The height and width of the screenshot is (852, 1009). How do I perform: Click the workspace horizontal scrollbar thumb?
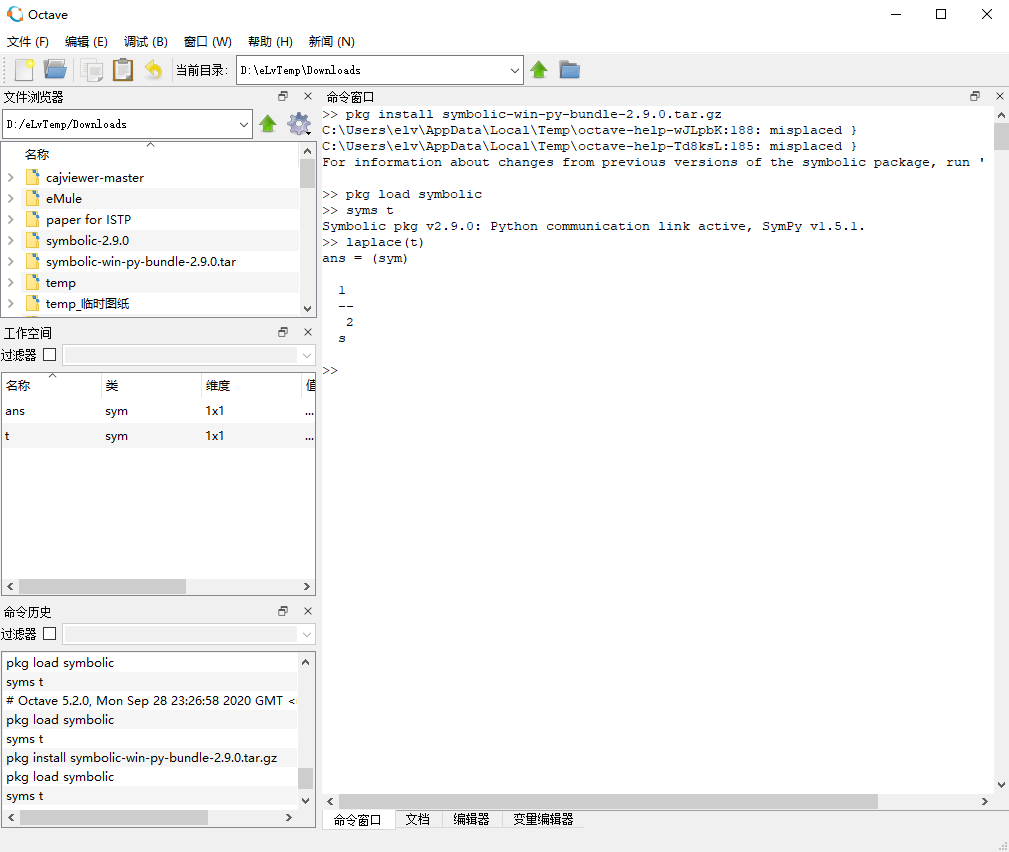(x=102, y=586)
